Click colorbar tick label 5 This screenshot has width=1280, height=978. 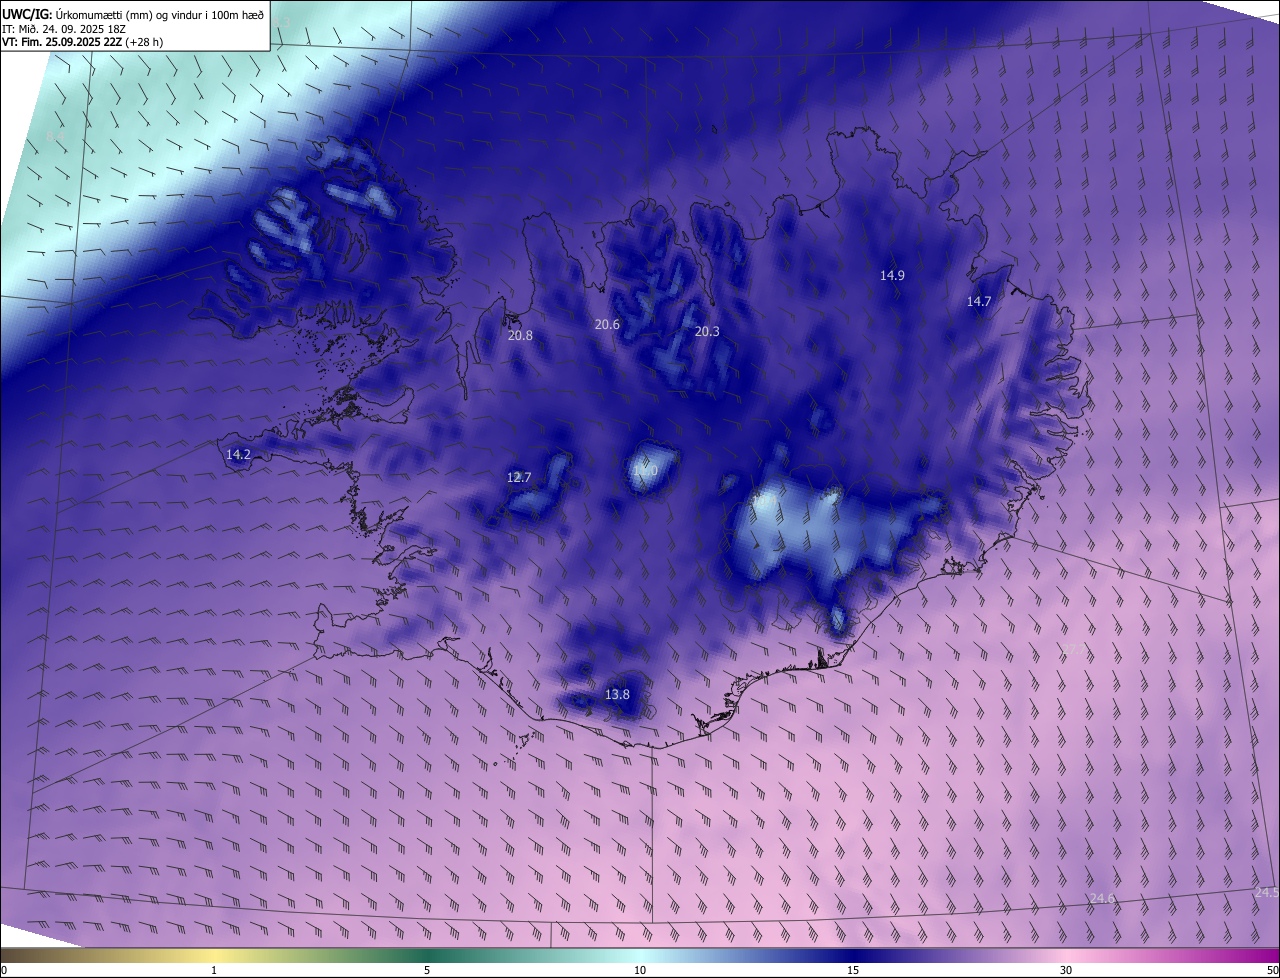coord(427,970)
